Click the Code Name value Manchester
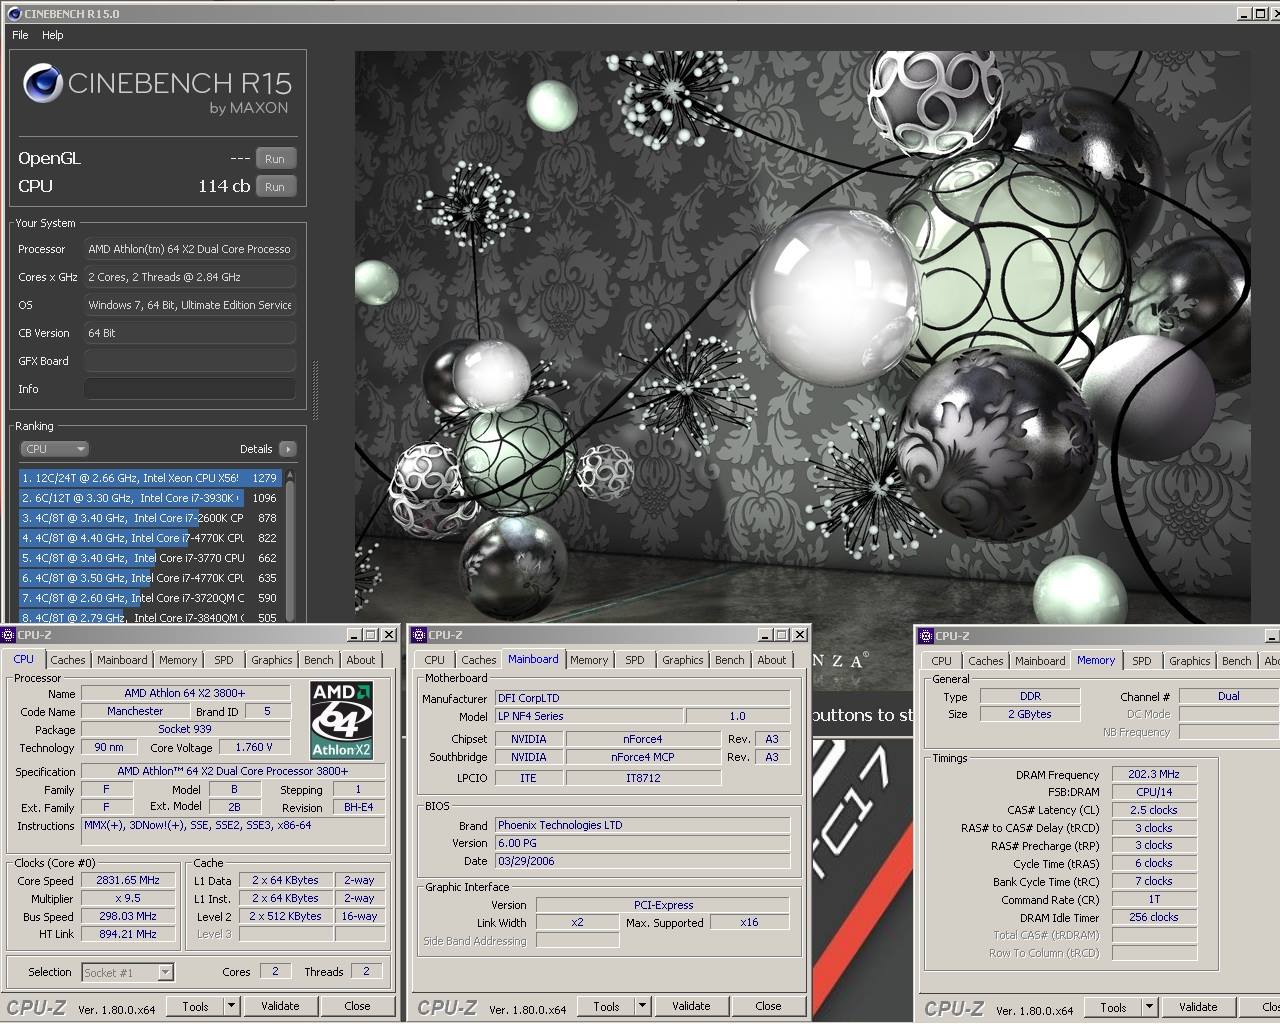1280x1024 pixels. (135, 711)
